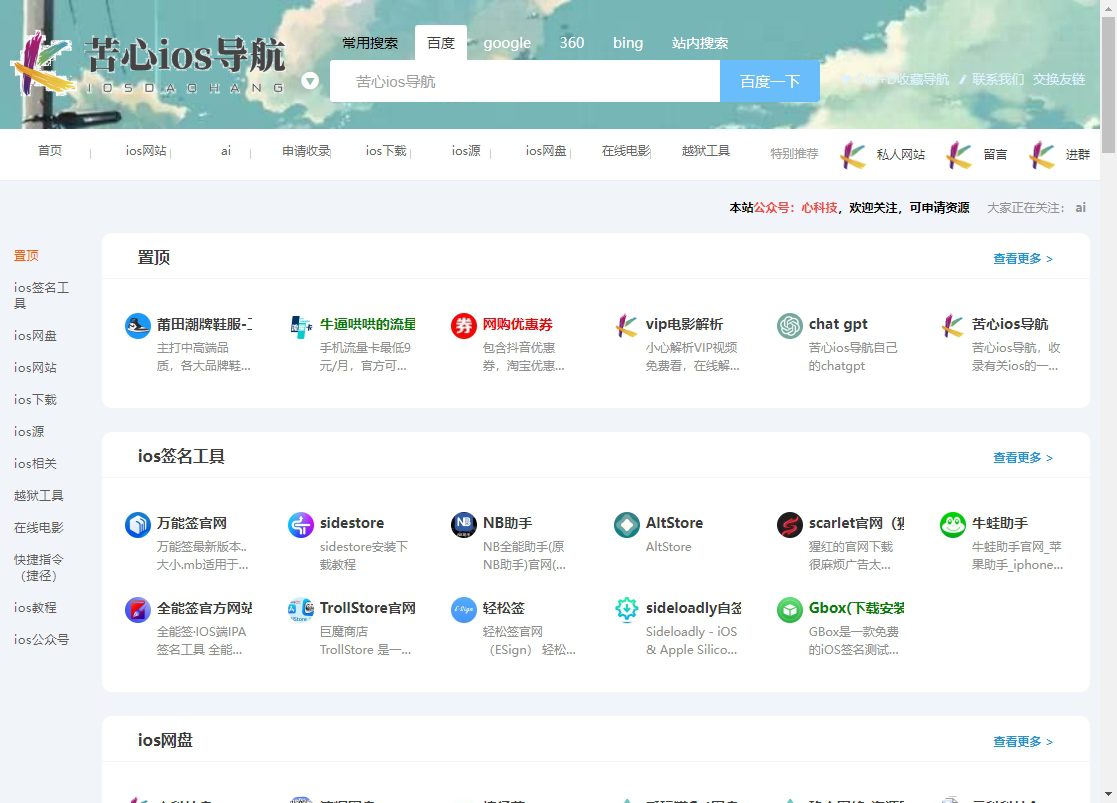
Task: Click the scarlet官网 red icon
Action: point(790,524)
